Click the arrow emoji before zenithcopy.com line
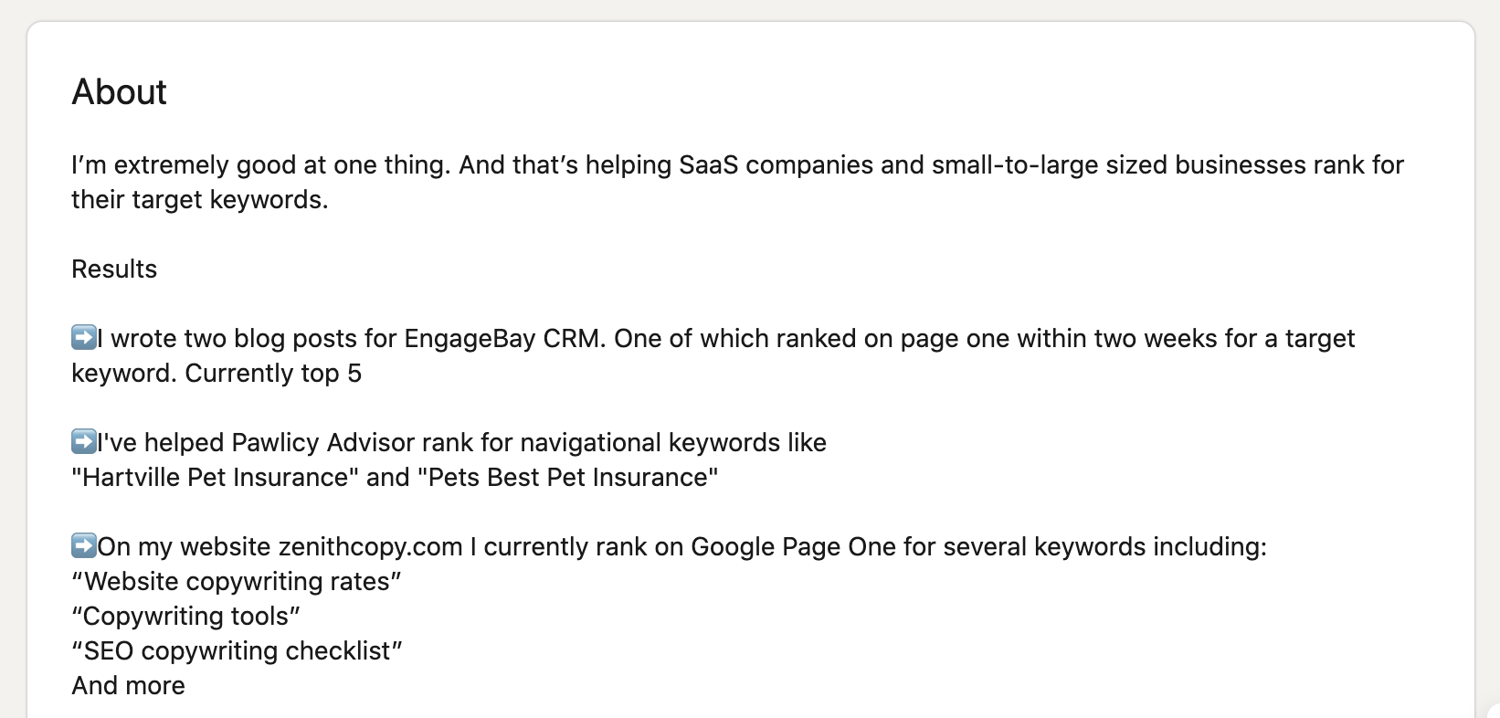 click(x=84, y=546)
